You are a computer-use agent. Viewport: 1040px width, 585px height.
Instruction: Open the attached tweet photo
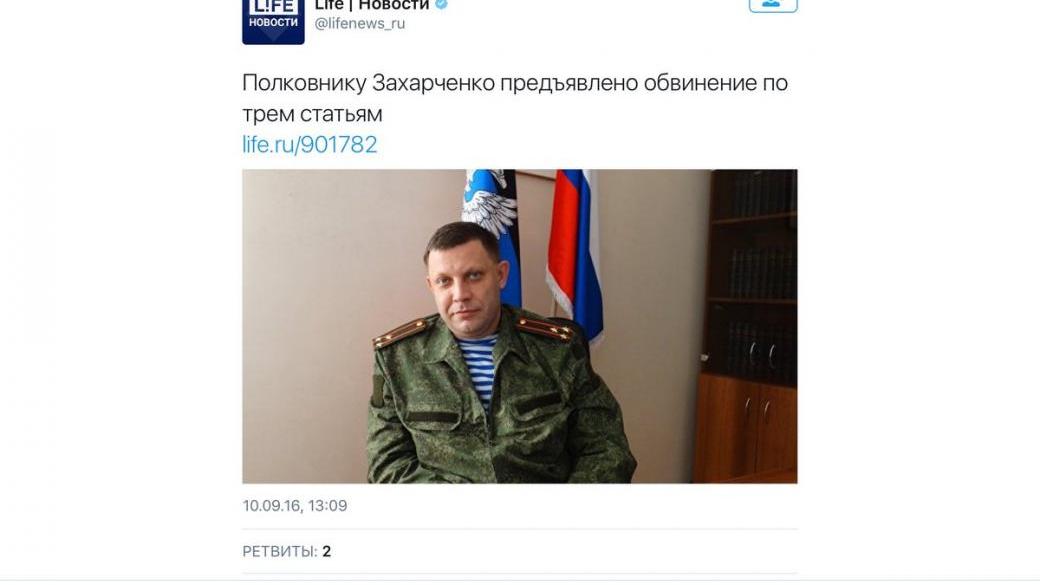(x=519, y=326)
